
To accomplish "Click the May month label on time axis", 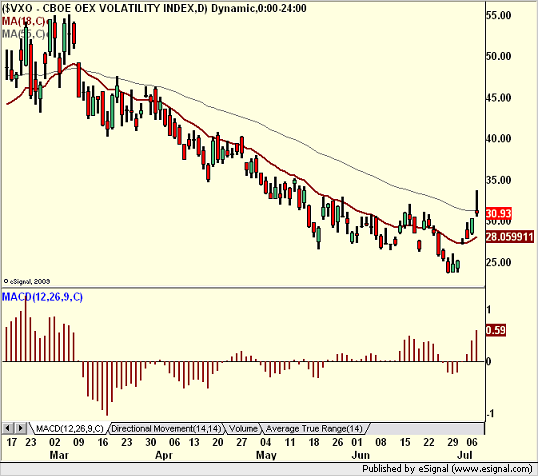I will pyautogui.click(x=266, y=455).
